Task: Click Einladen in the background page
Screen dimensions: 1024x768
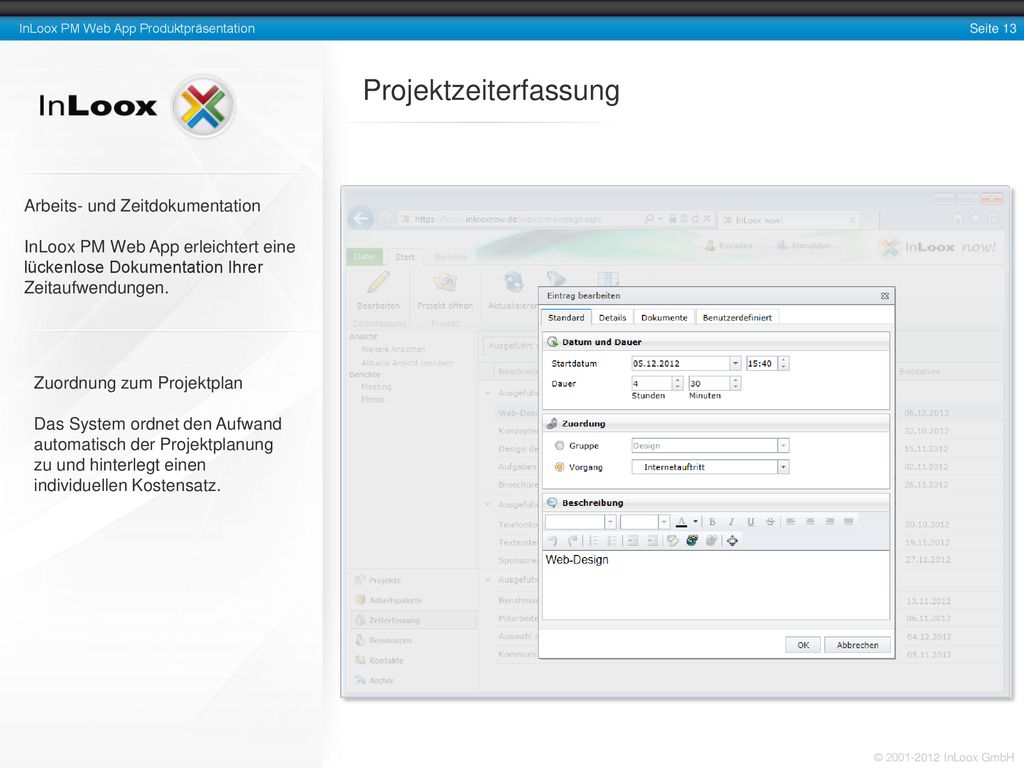Action: pos(729,246)
